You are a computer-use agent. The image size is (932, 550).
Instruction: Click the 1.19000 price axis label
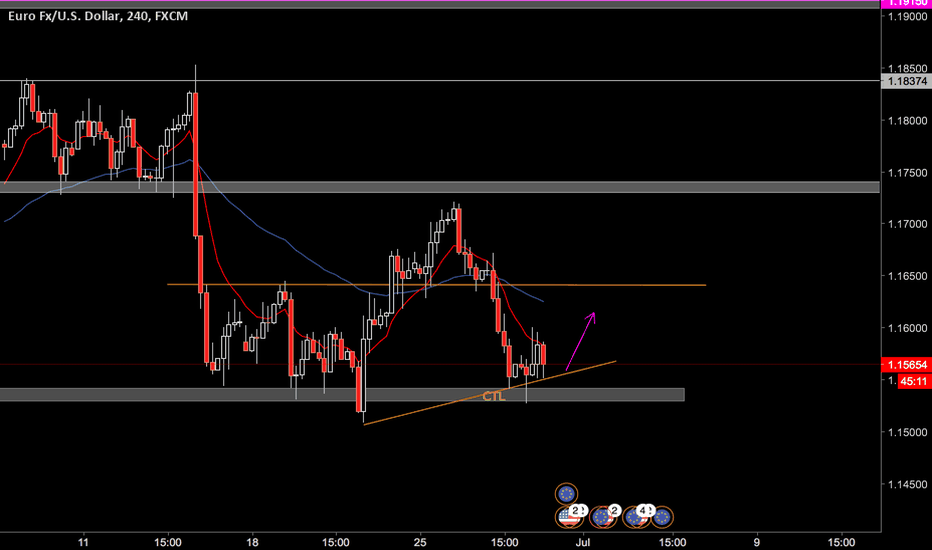coord(907,16)
